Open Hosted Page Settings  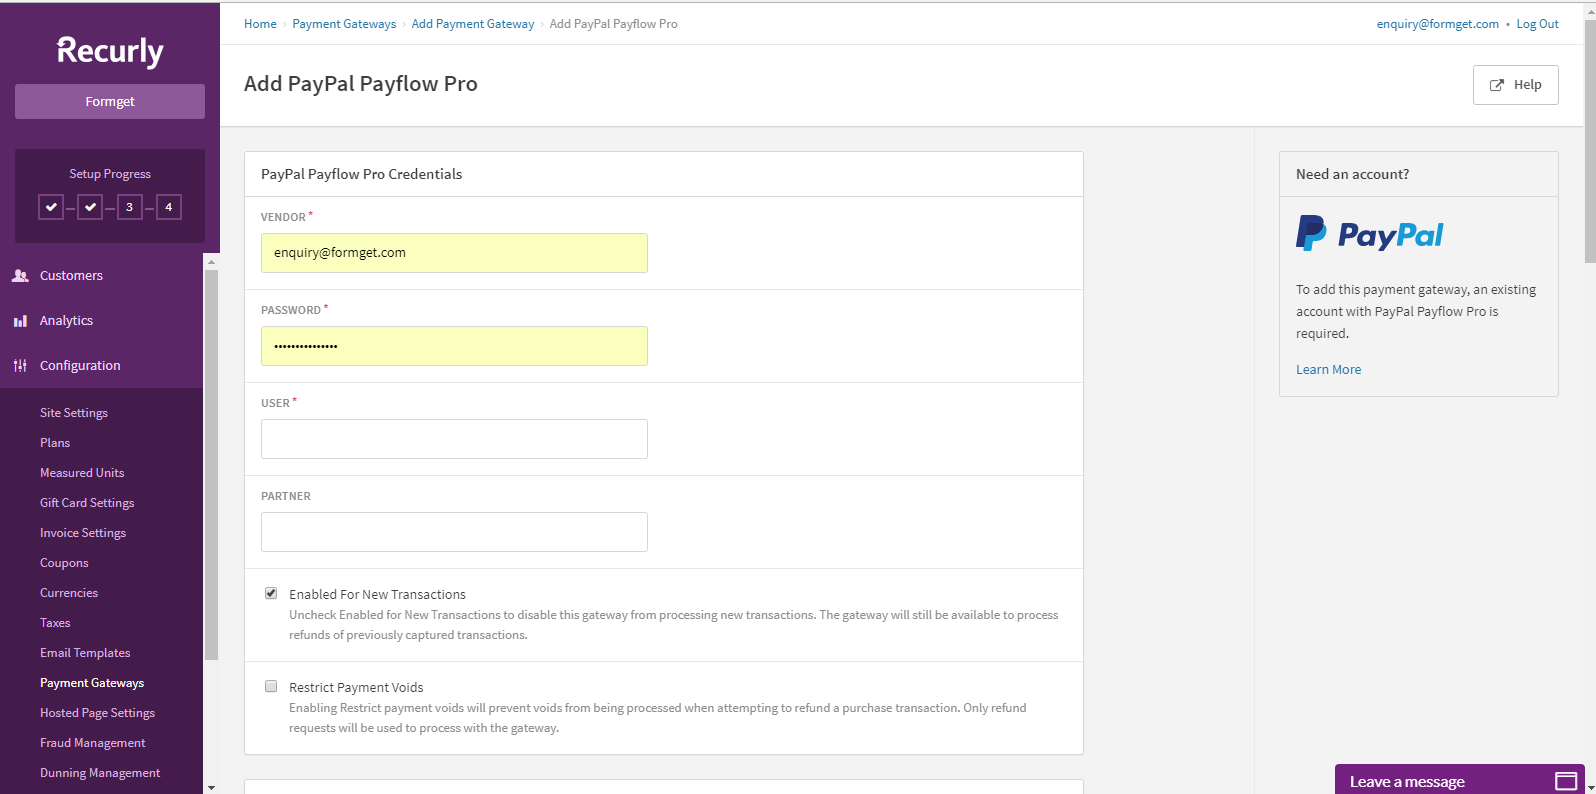pos(97,713)
